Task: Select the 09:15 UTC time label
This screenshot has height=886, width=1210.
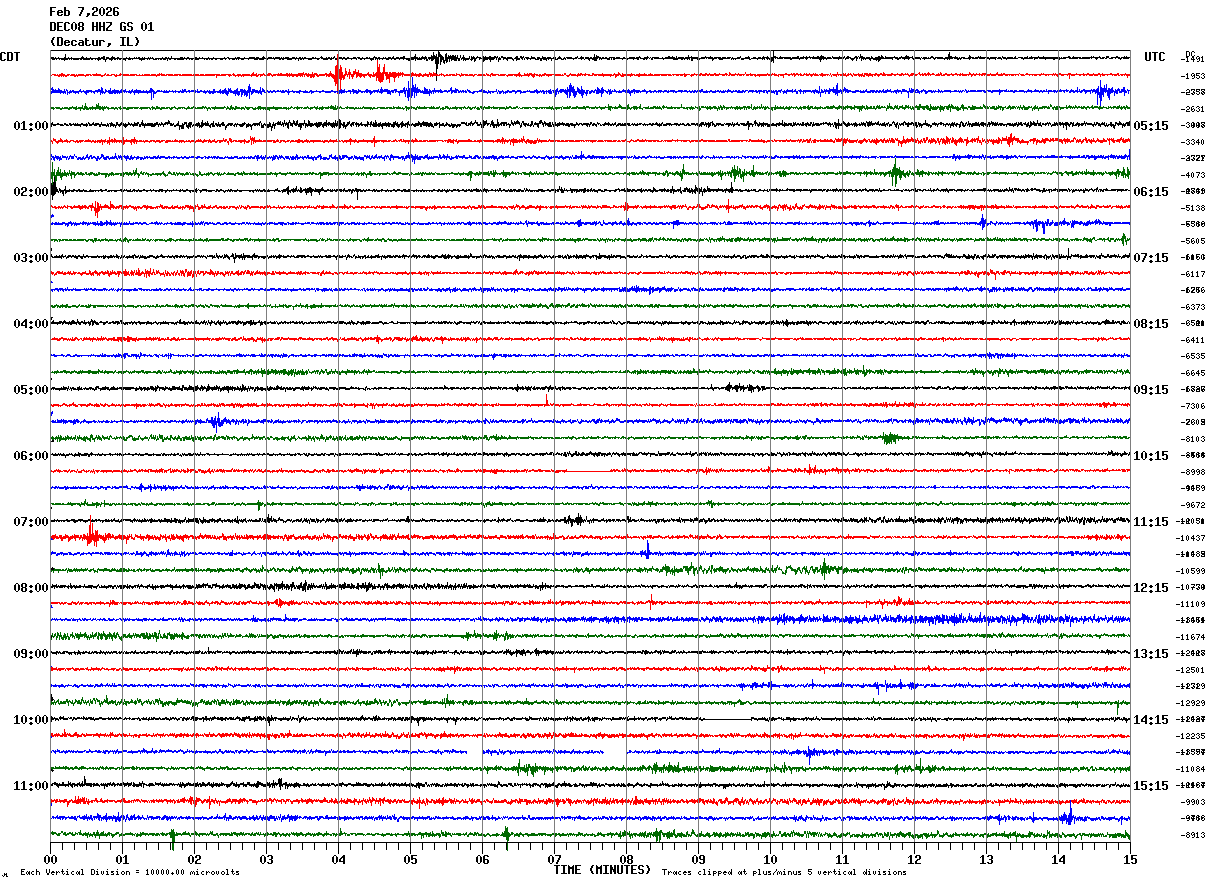Action: point(1151,390)
